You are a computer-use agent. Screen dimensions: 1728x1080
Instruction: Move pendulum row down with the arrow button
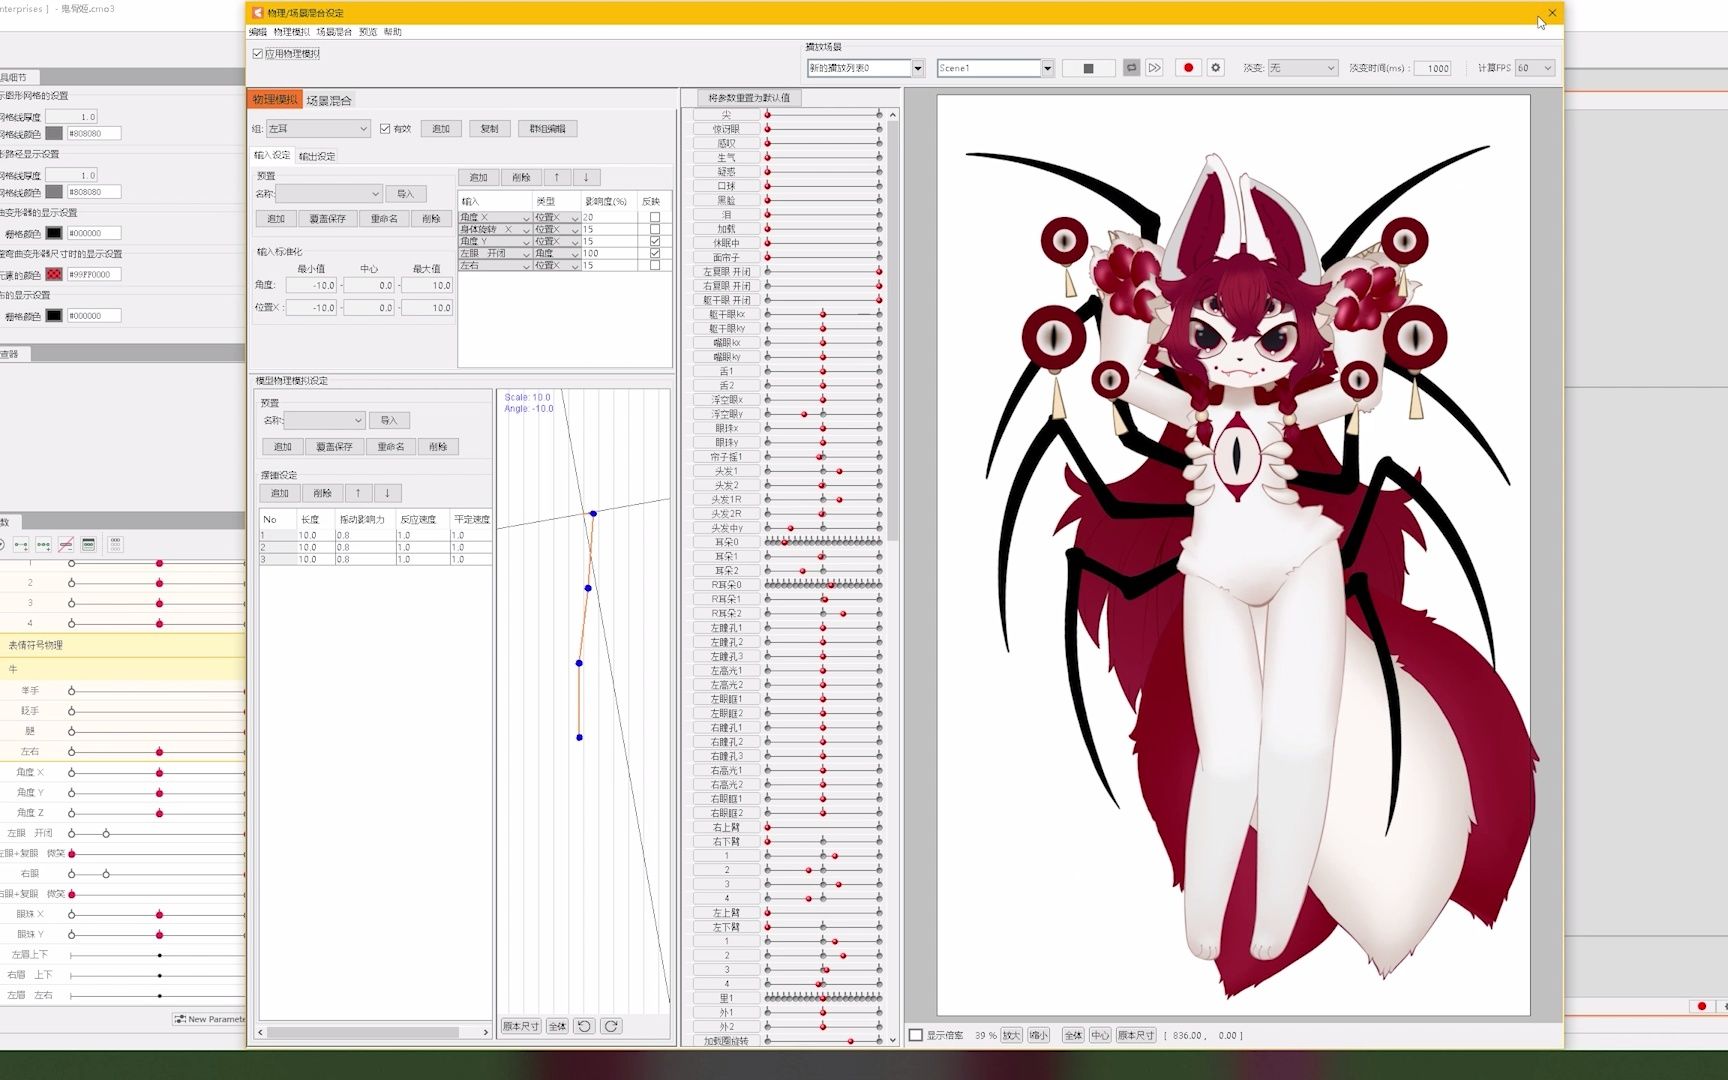[387, 493]
